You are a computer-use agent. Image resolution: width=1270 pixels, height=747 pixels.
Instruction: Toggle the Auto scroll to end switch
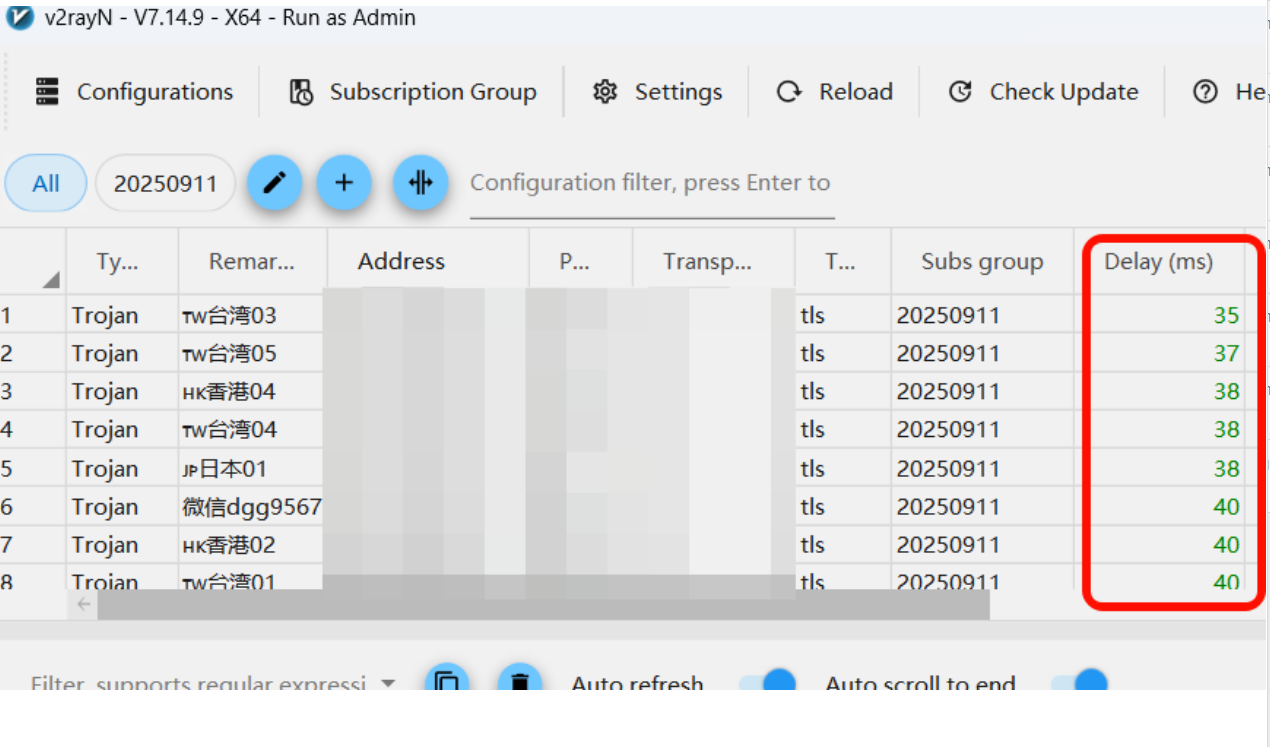(1080, 683)
